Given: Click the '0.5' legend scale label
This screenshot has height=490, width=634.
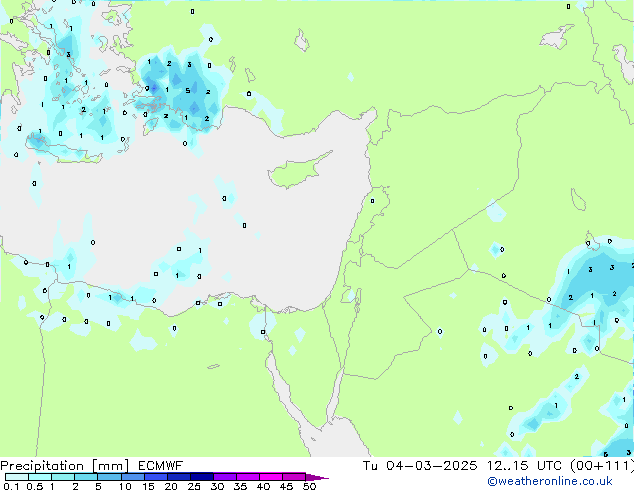Looking at the screenshot, I should click(35, 486).
